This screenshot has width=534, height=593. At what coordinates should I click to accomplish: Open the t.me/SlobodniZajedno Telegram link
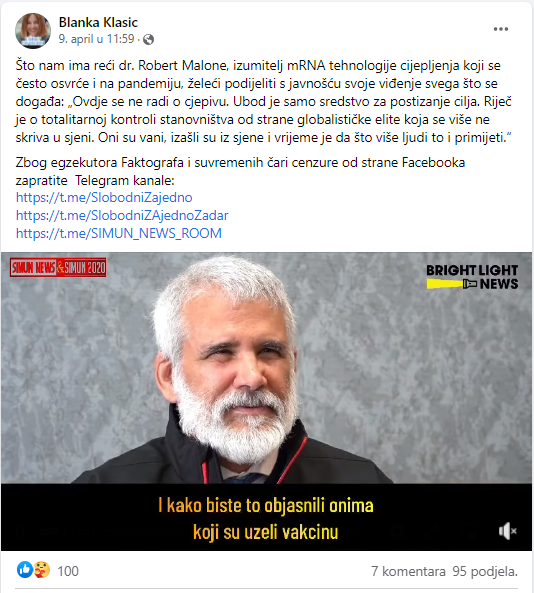(104, 197)
